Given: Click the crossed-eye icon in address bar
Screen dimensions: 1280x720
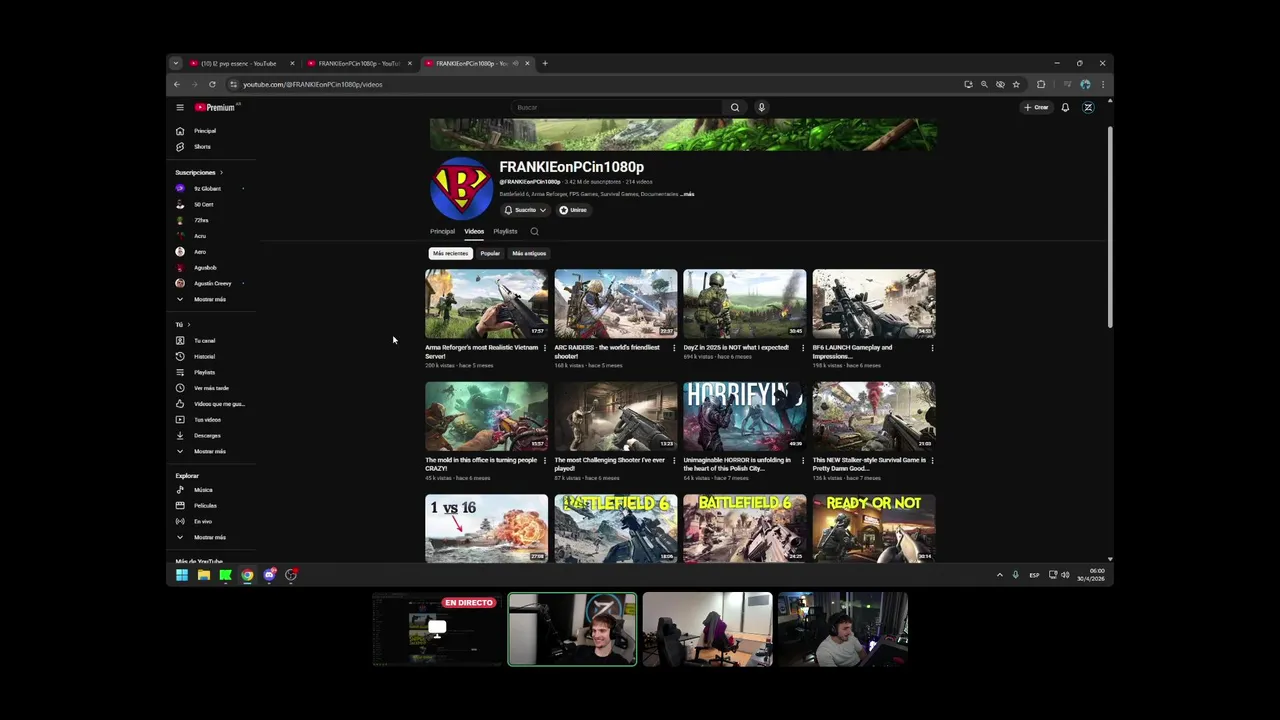Looking at the screenshot, I should (1000, 84).
